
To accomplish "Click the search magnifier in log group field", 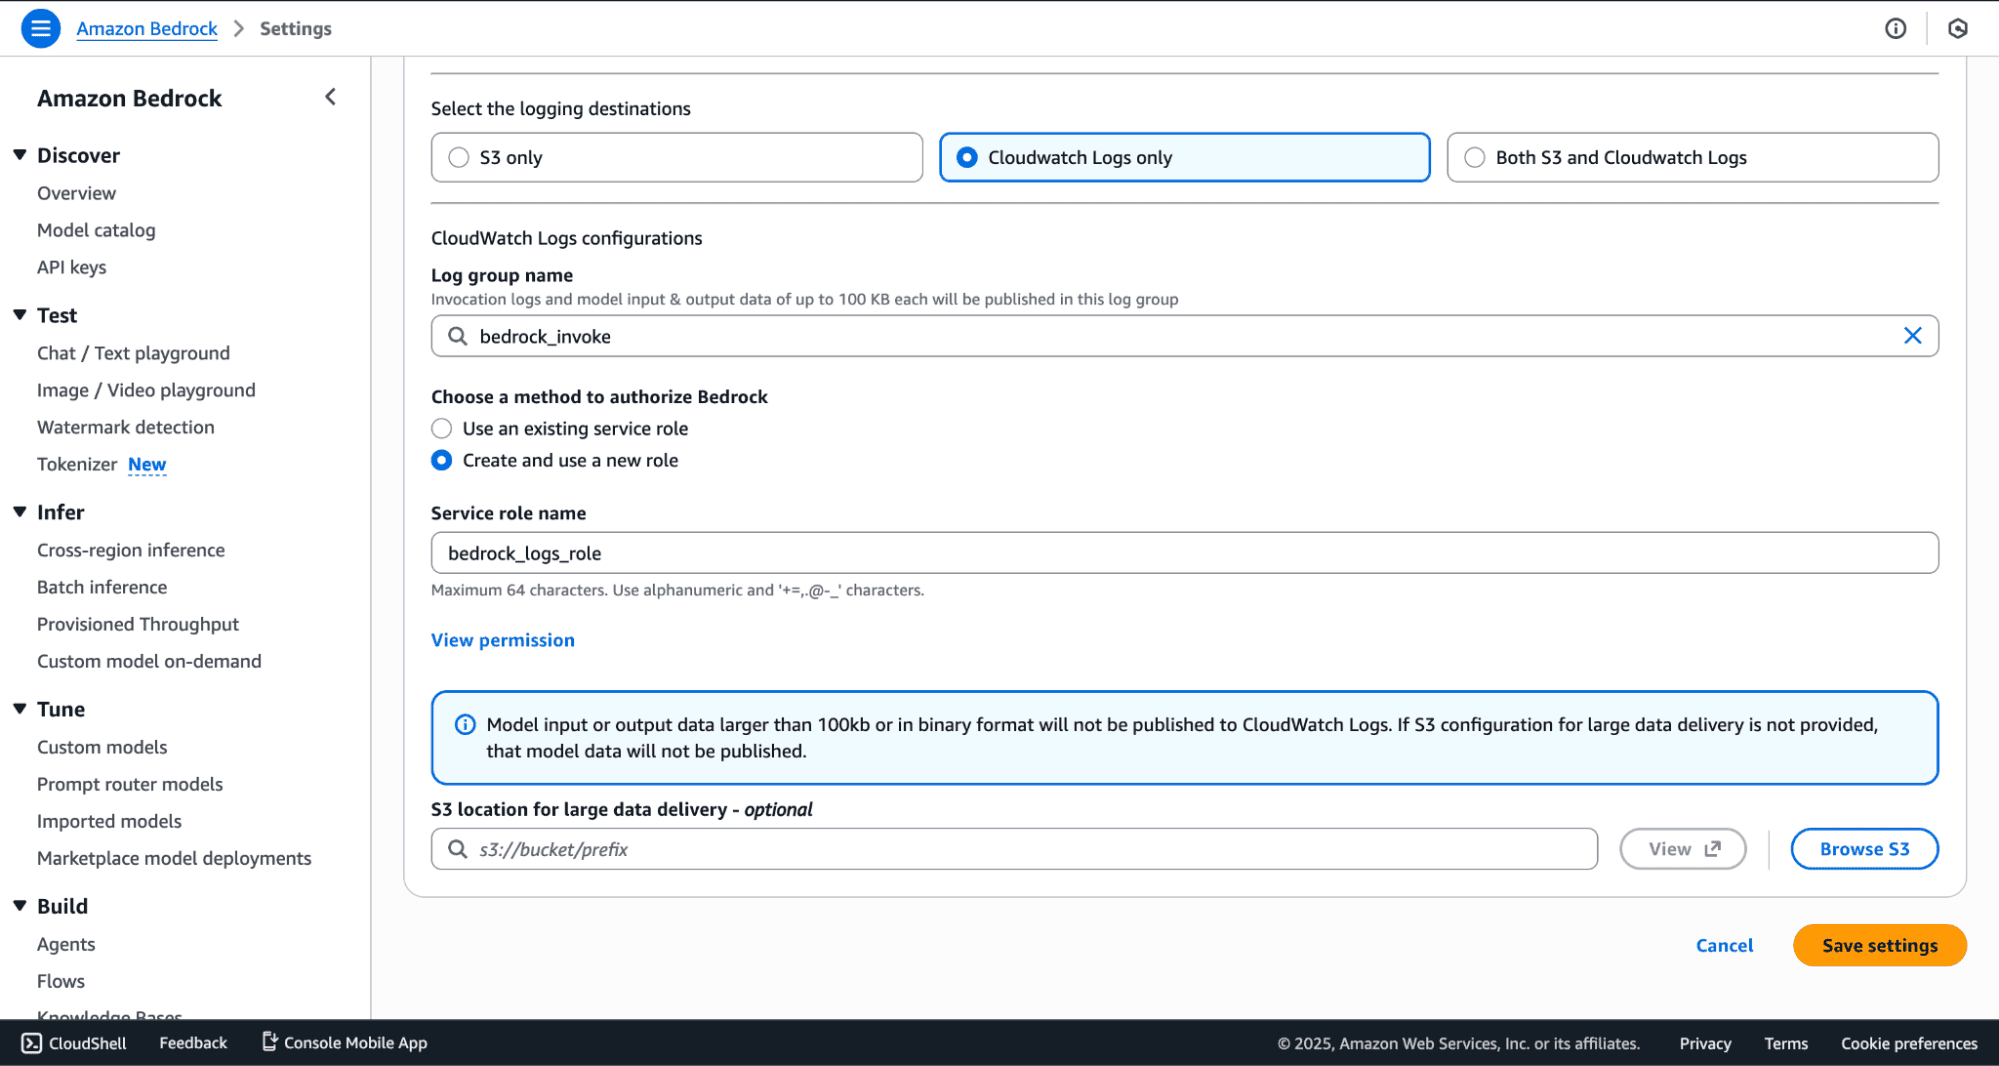I will pos(457,336).
